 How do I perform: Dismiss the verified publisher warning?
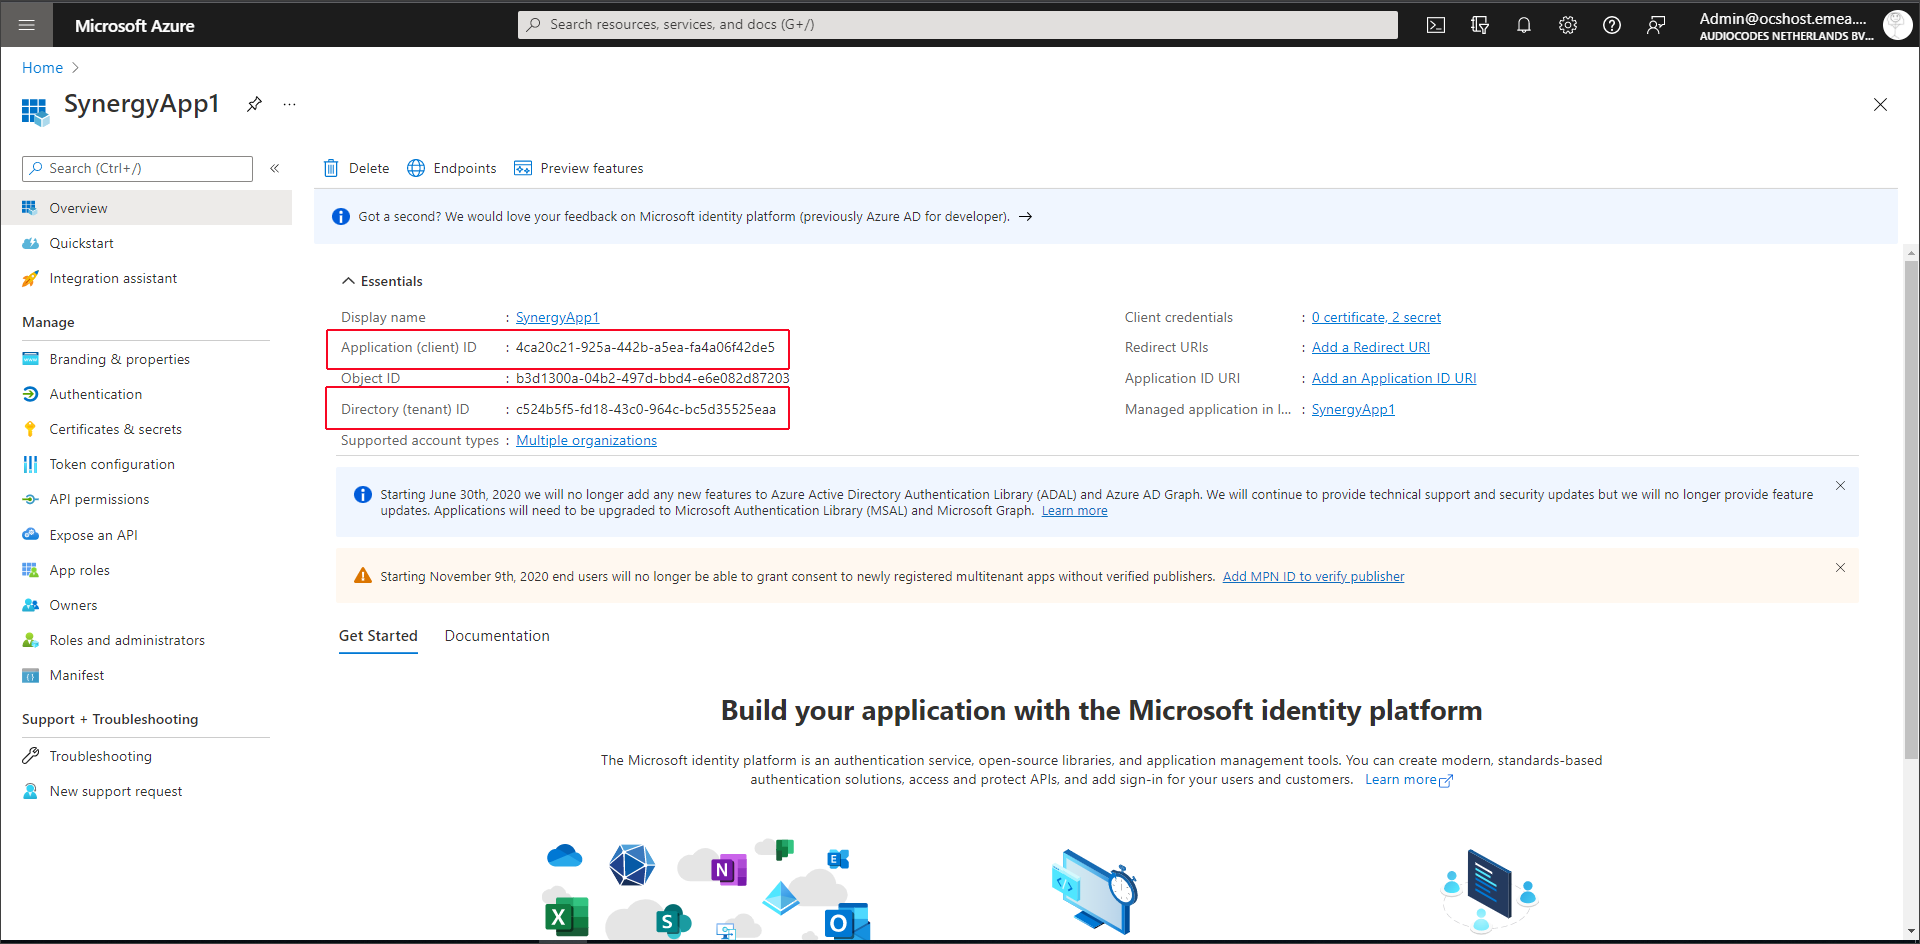coord(1840,568)
